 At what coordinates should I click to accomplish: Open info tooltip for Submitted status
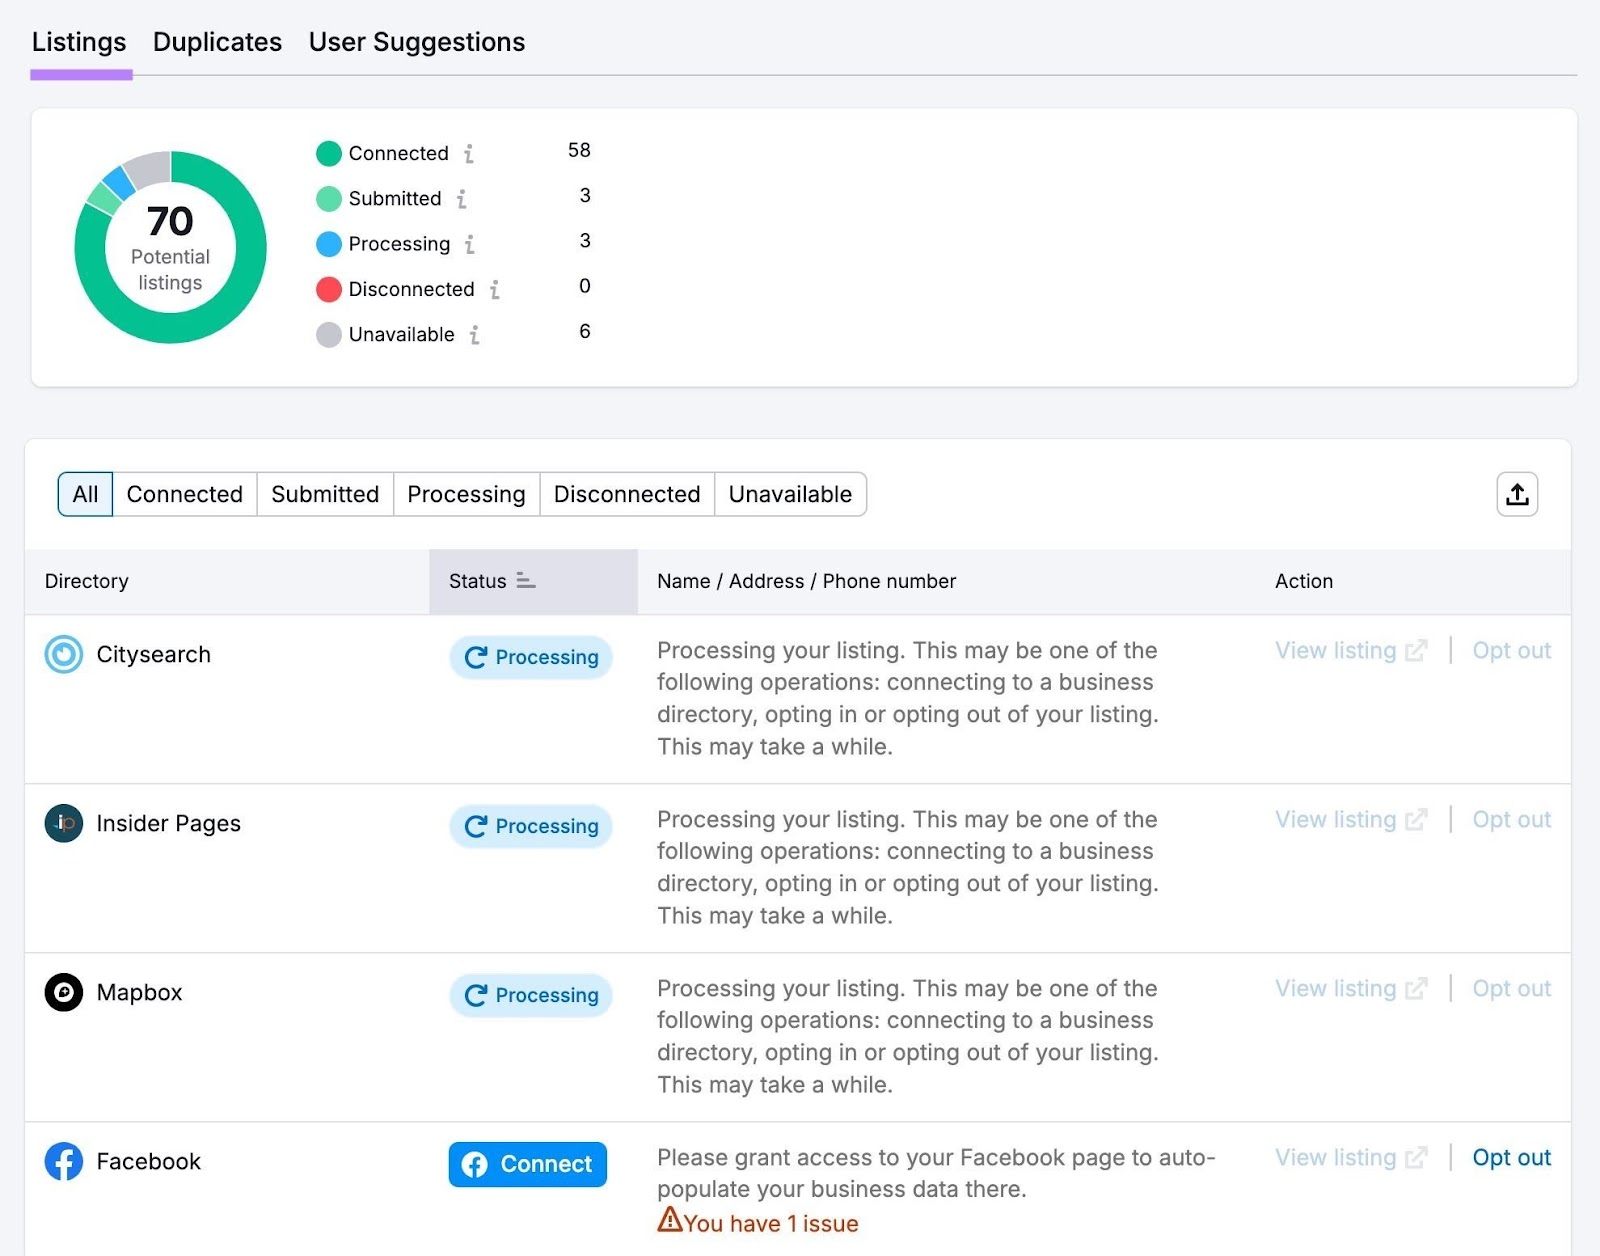(x=461, y=199)
